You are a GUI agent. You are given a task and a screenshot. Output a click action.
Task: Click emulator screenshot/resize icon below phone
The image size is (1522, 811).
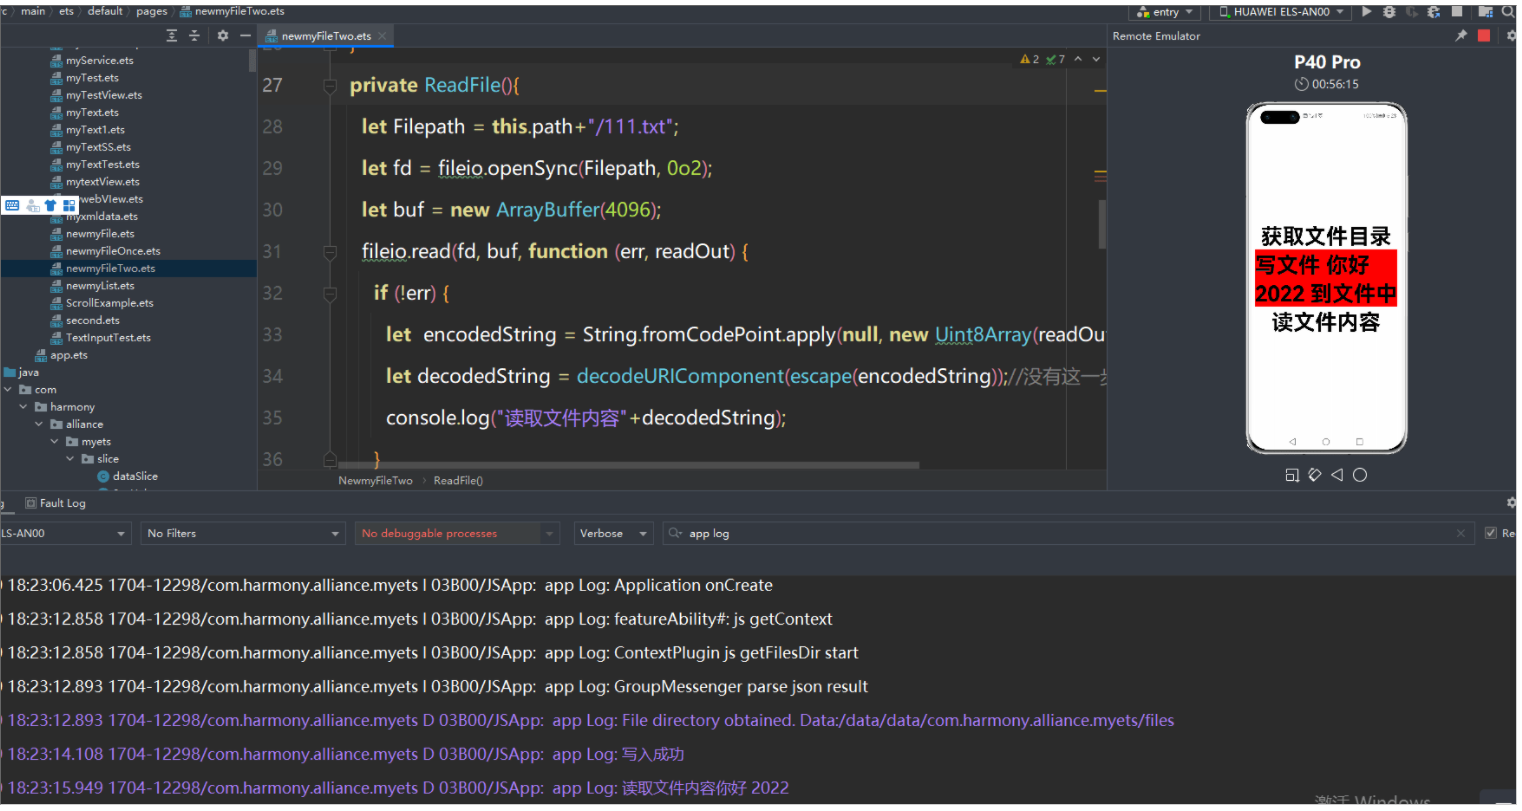1292,475
